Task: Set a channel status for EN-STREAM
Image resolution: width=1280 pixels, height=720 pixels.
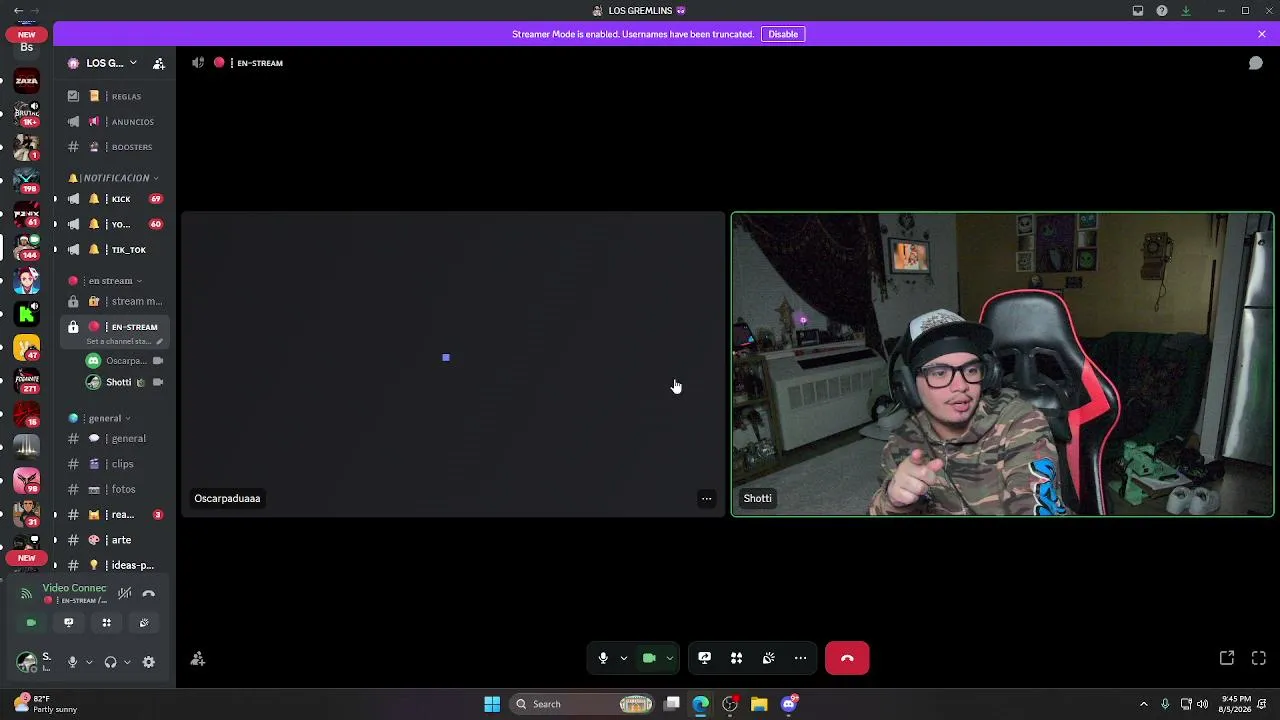Action: tap(124, 342)
